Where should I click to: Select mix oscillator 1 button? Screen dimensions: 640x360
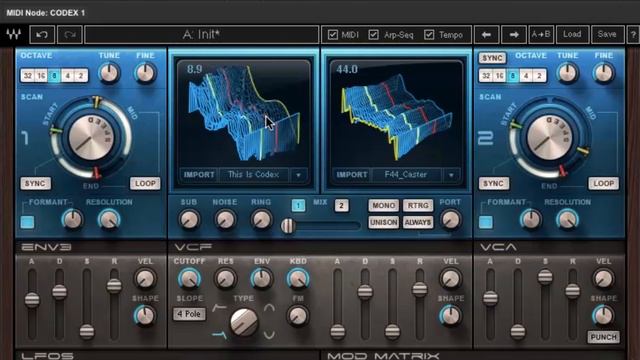coord(298,205)
